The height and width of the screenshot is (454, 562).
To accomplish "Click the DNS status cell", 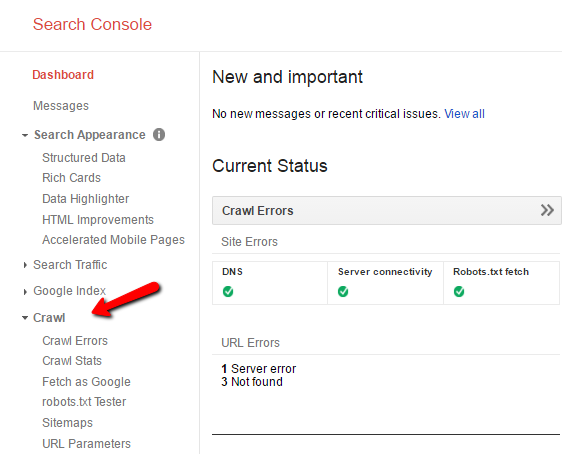I will click(x=270, y=283).
